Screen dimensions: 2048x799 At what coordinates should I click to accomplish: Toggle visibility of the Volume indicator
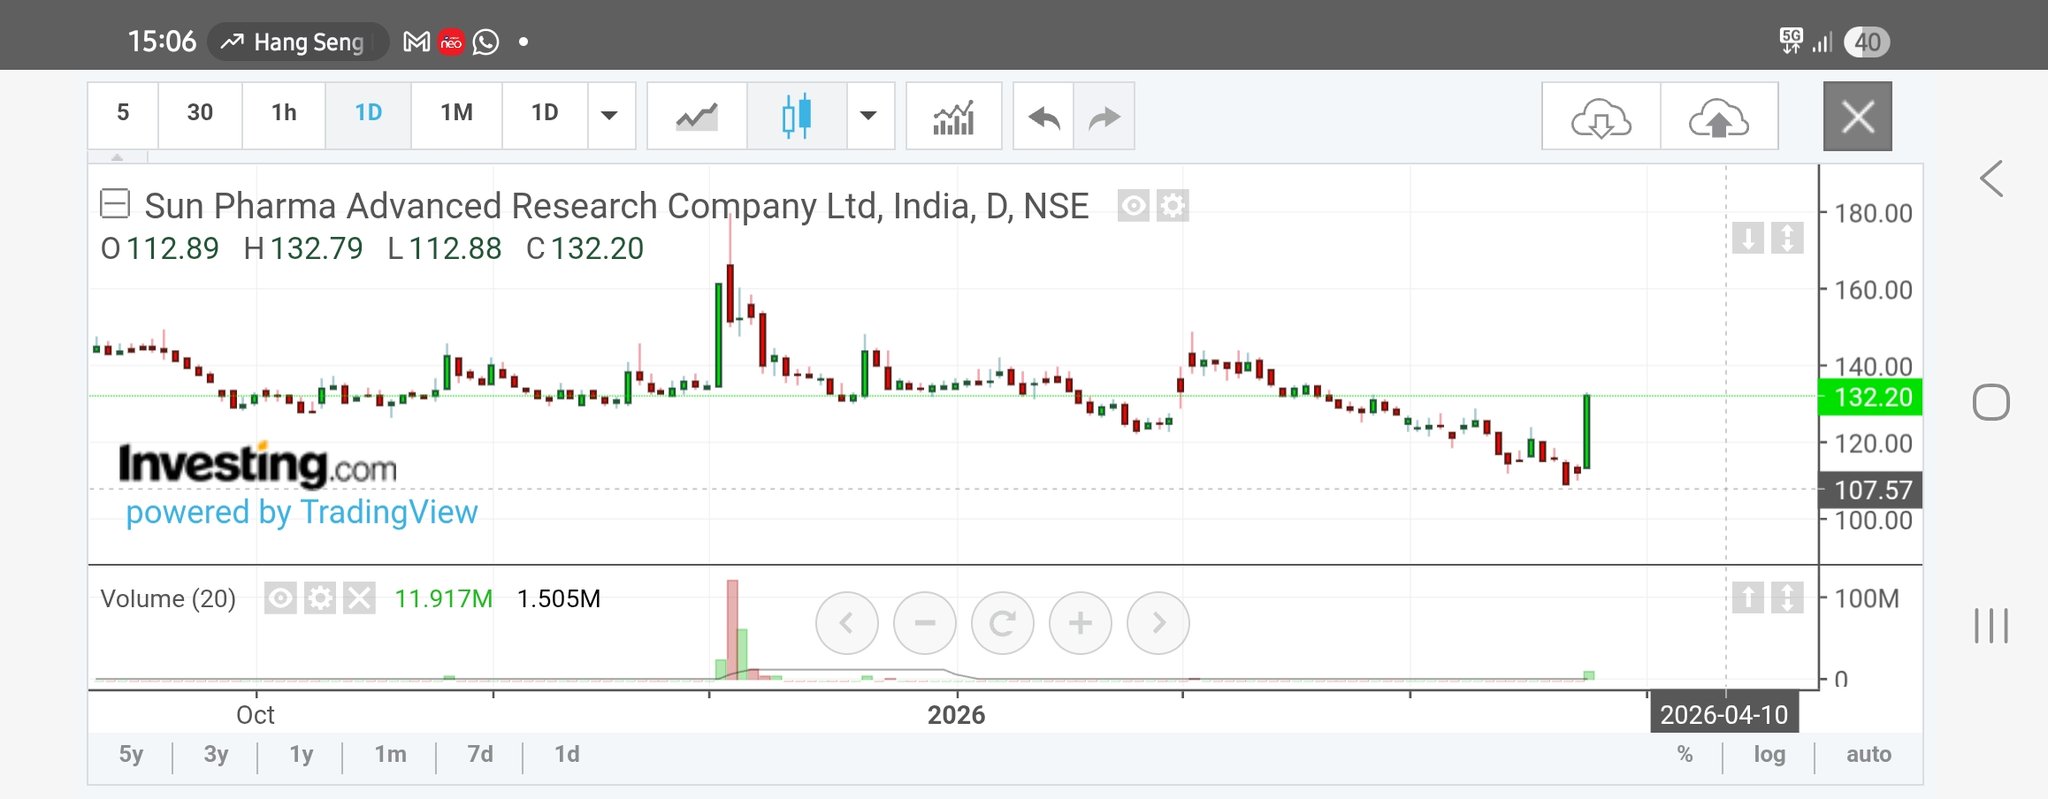coord(281,598)
